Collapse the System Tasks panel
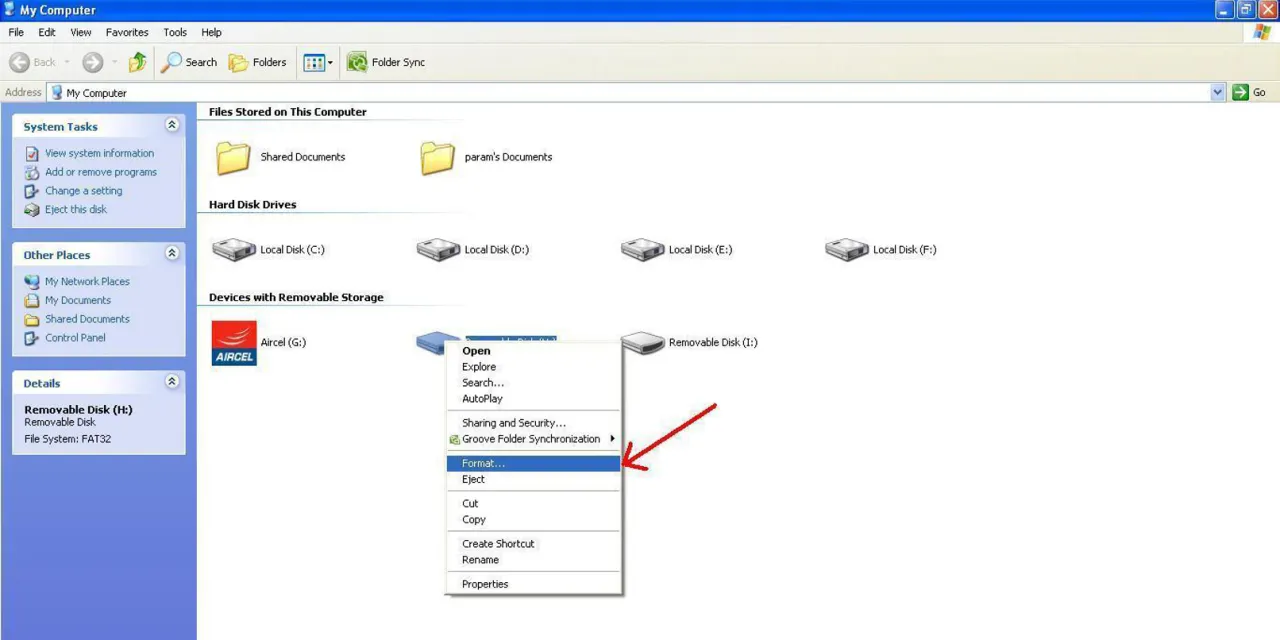 pos(172,125)
